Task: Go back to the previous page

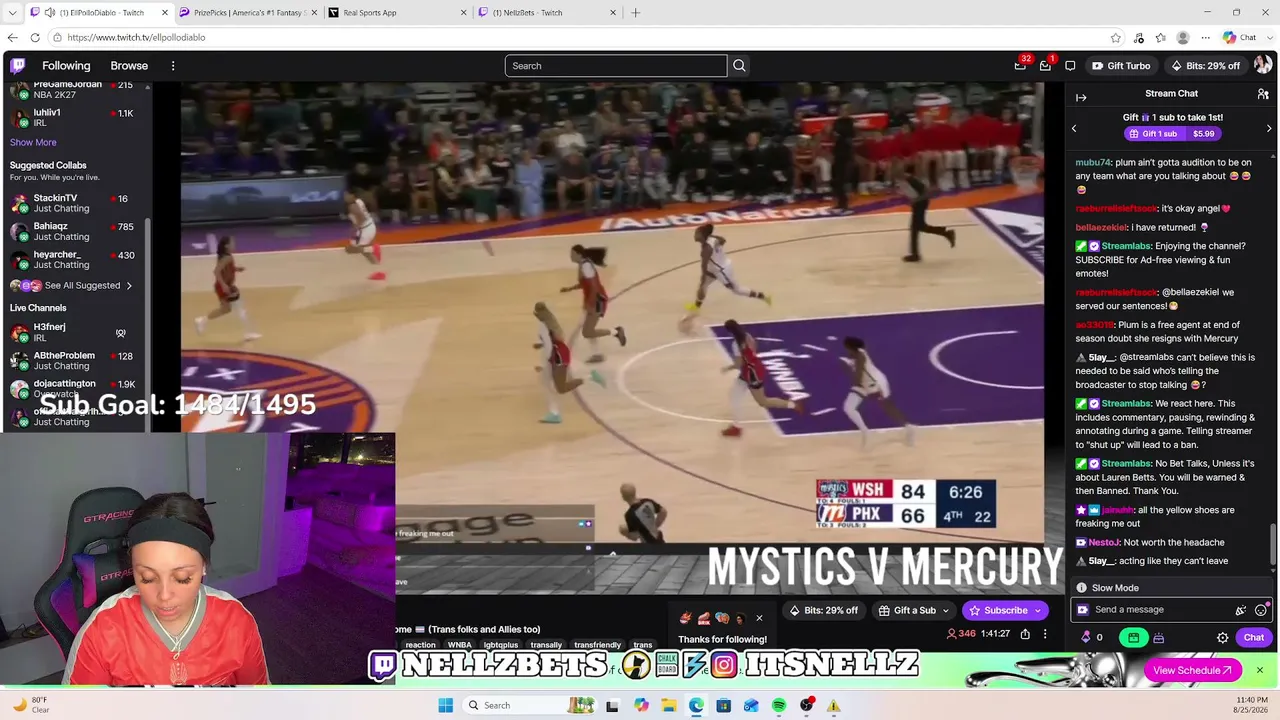Action: click(x=12, y=38)
